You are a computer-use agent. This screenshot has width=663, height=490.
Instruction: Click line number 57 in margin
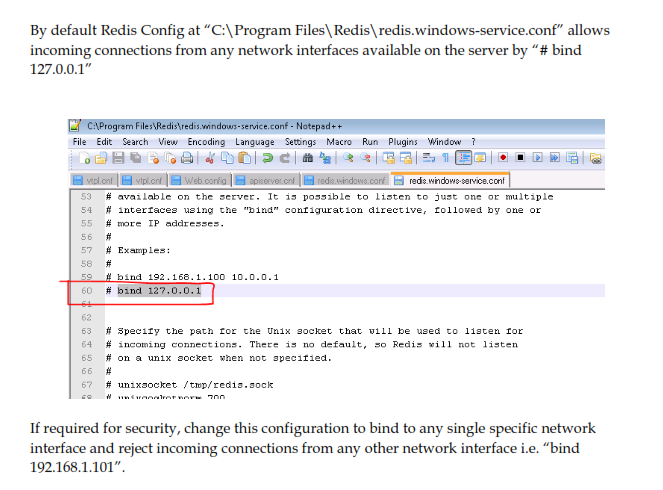(87, 250)
